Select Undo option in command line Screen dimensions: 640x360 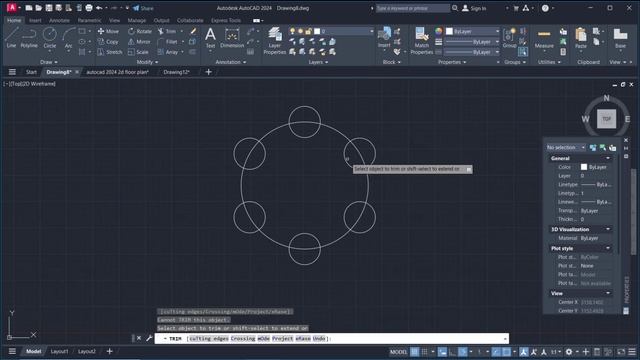(320, 338)
